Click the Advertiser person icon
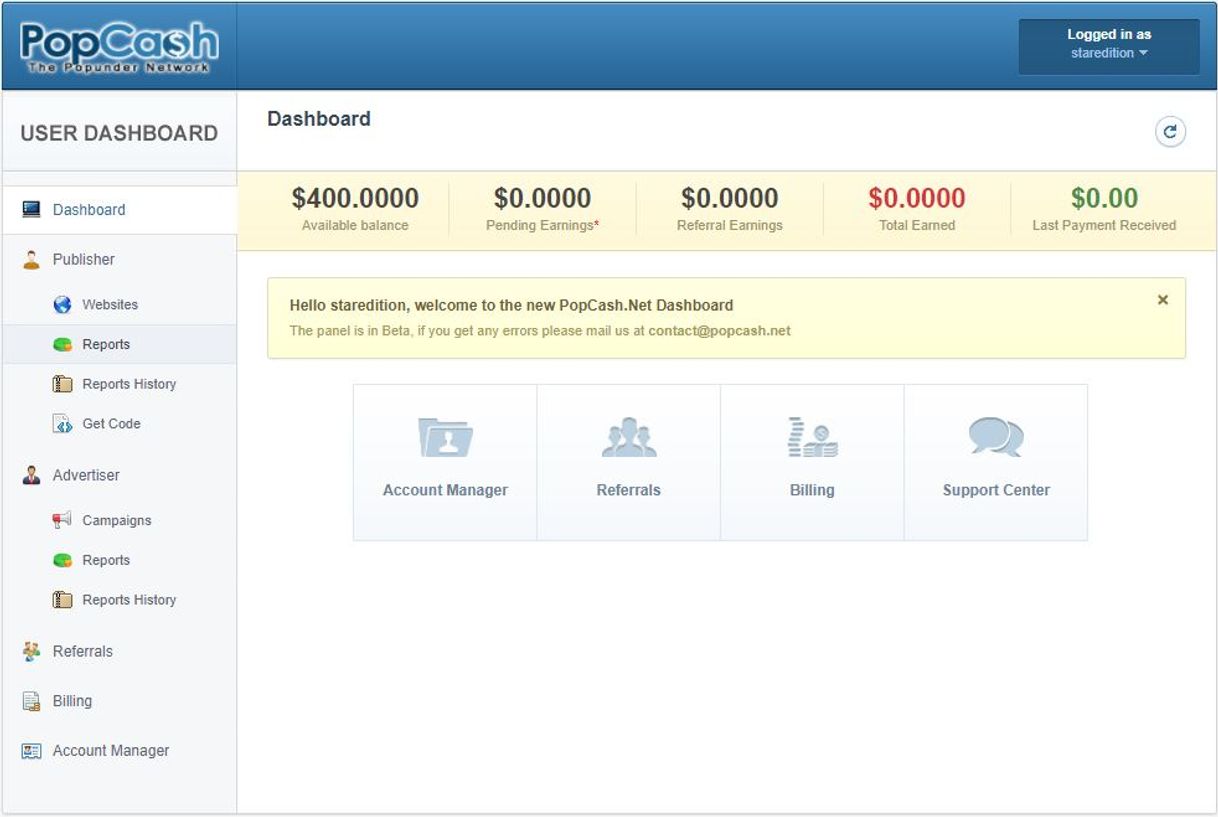Screen dimensions: 1218x817 tap(31, 476)
